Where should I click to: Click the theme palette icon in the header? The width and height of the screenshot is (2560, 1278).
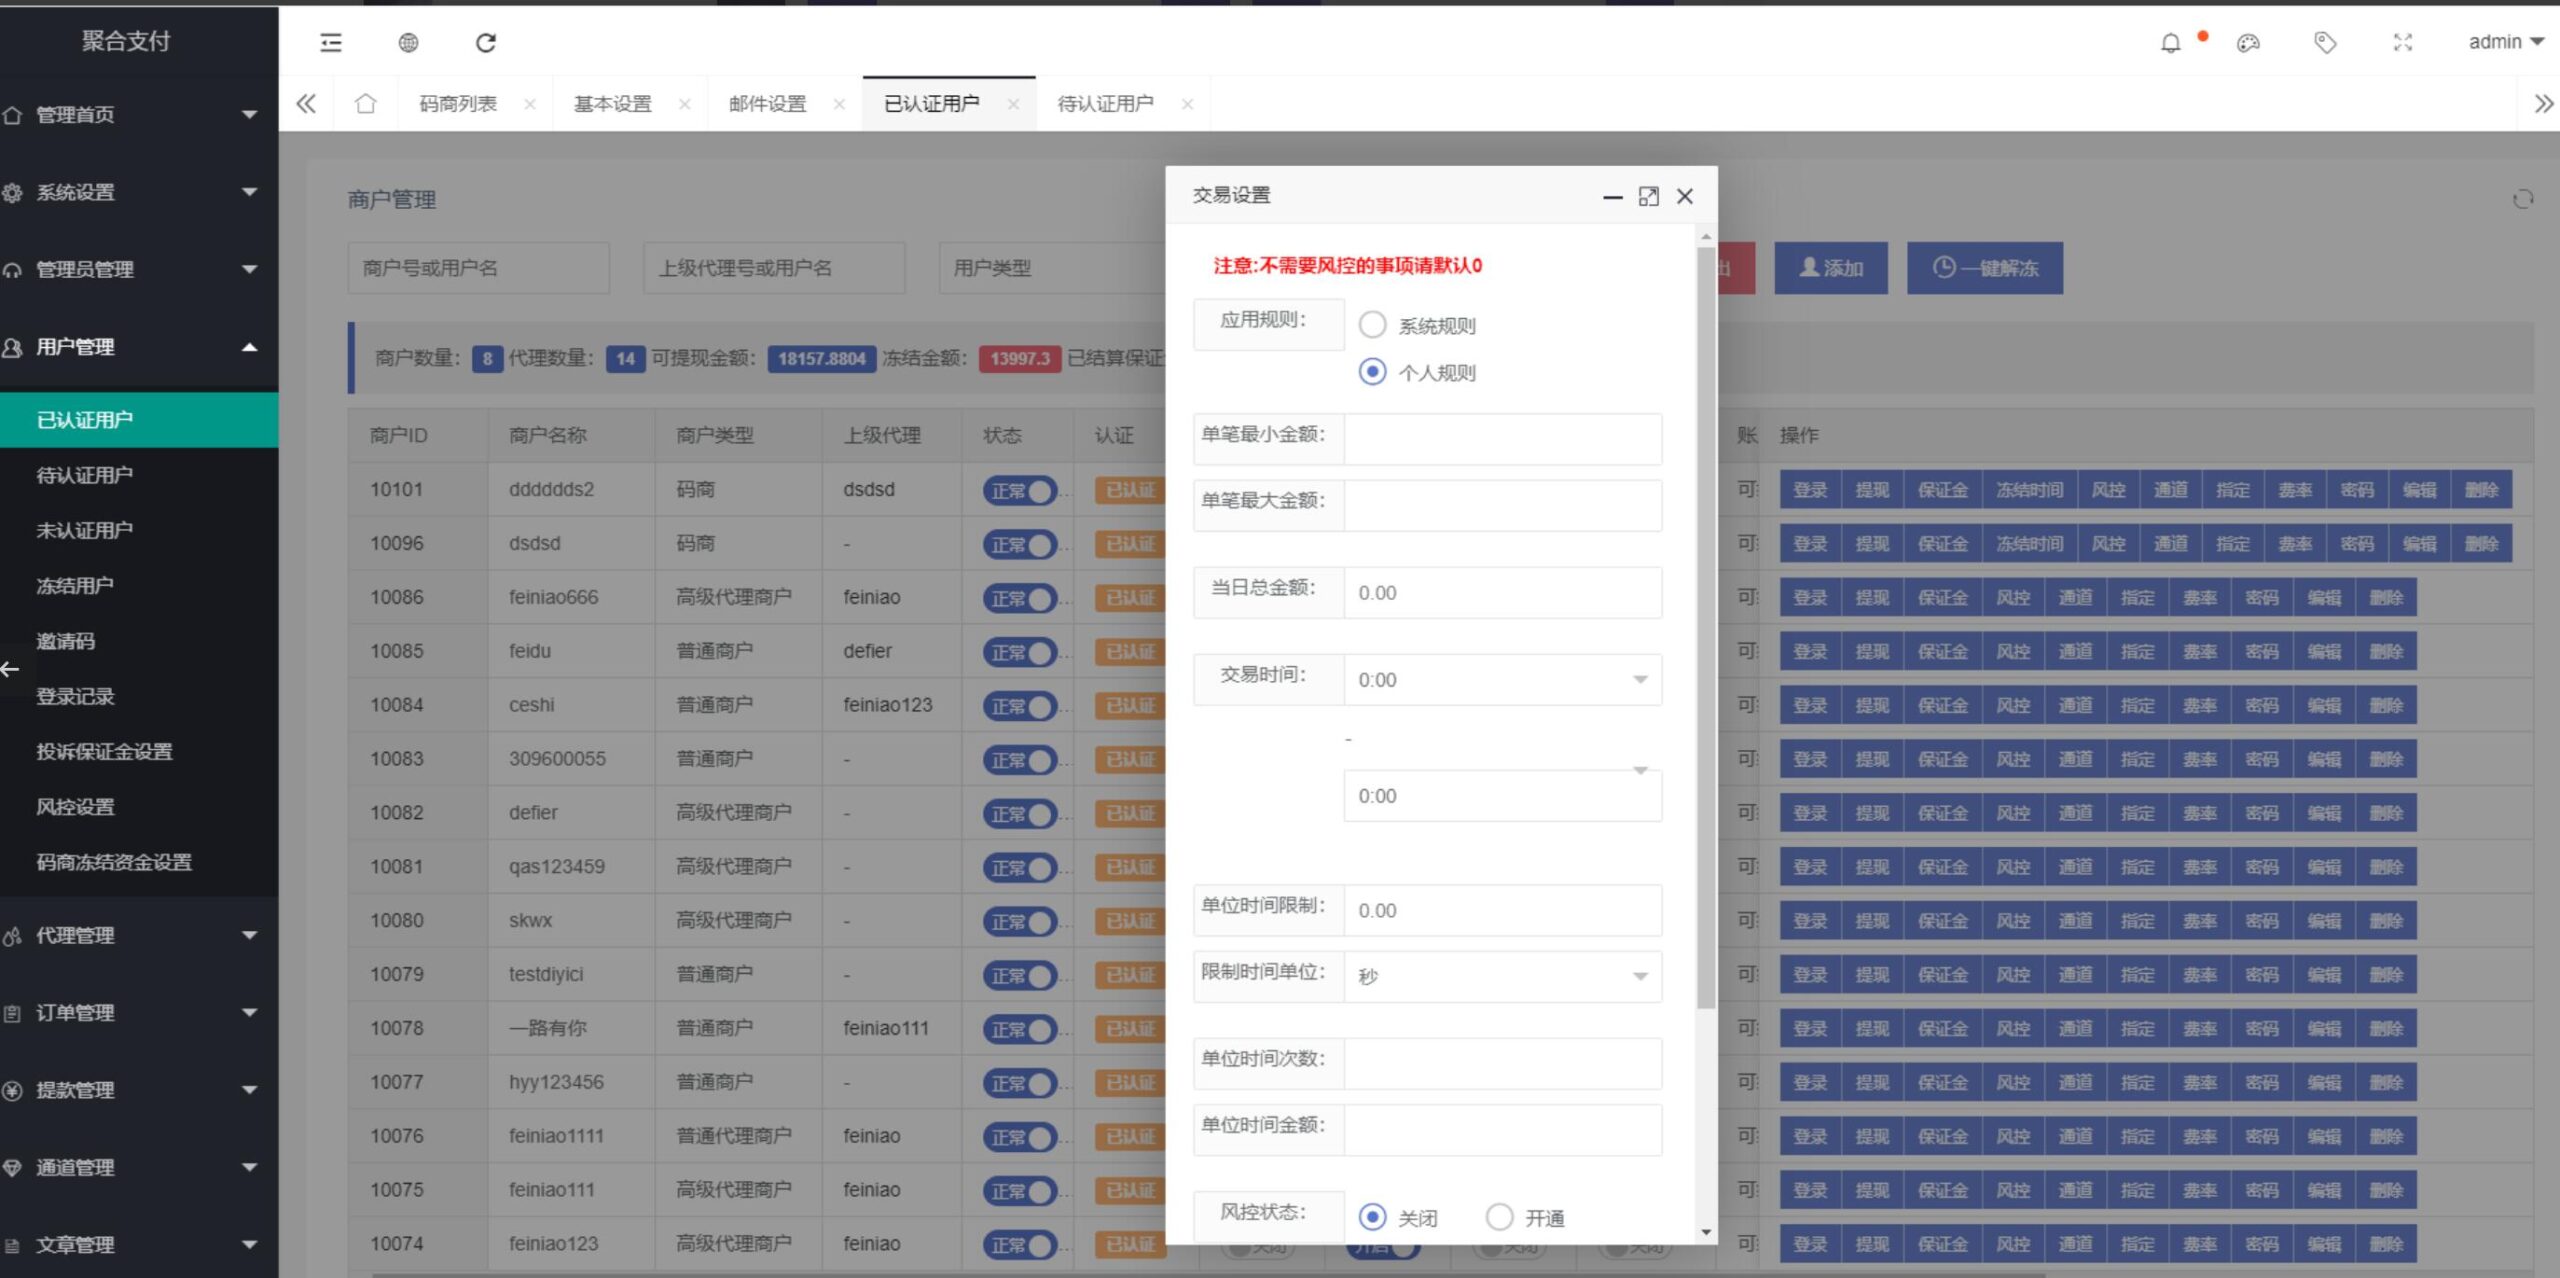pyautogui.click(x=2247, y=43)
